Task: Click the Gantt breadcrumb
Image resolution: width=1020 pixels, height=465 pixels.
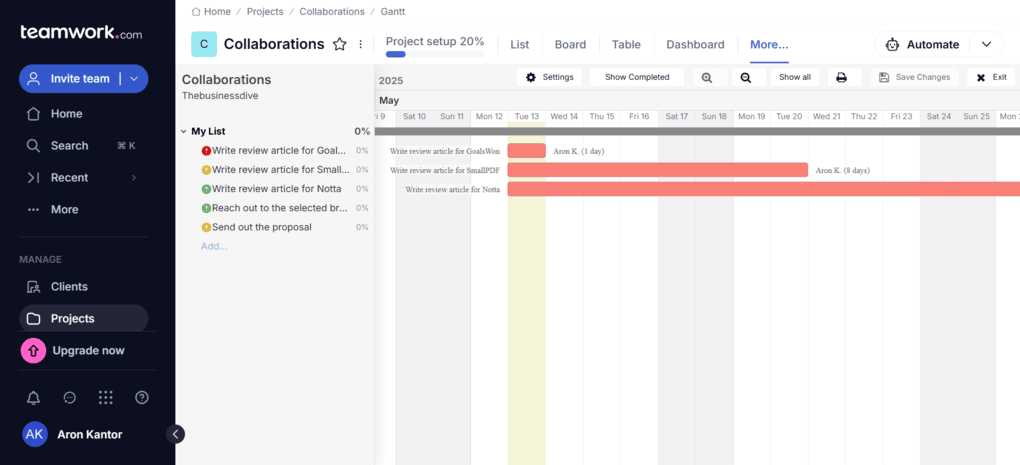Action: point(393,12)
